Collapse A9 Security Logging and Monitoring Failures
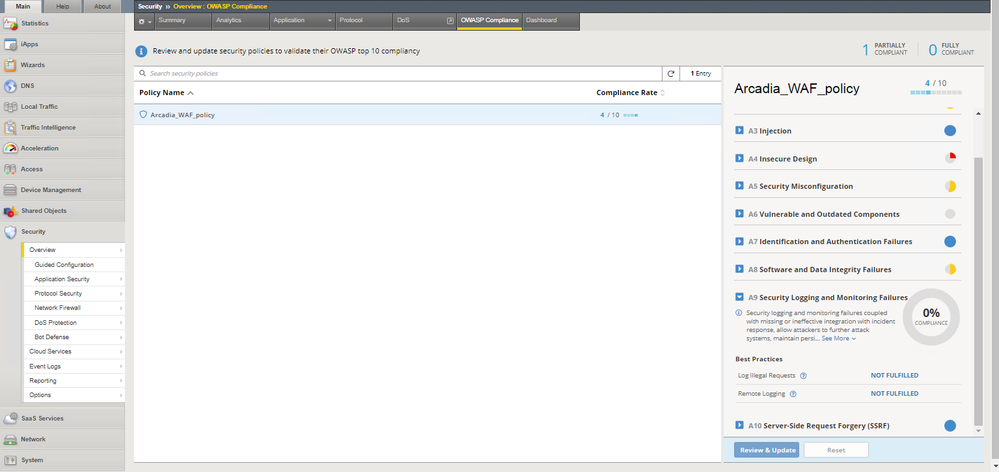 point(740,297)
